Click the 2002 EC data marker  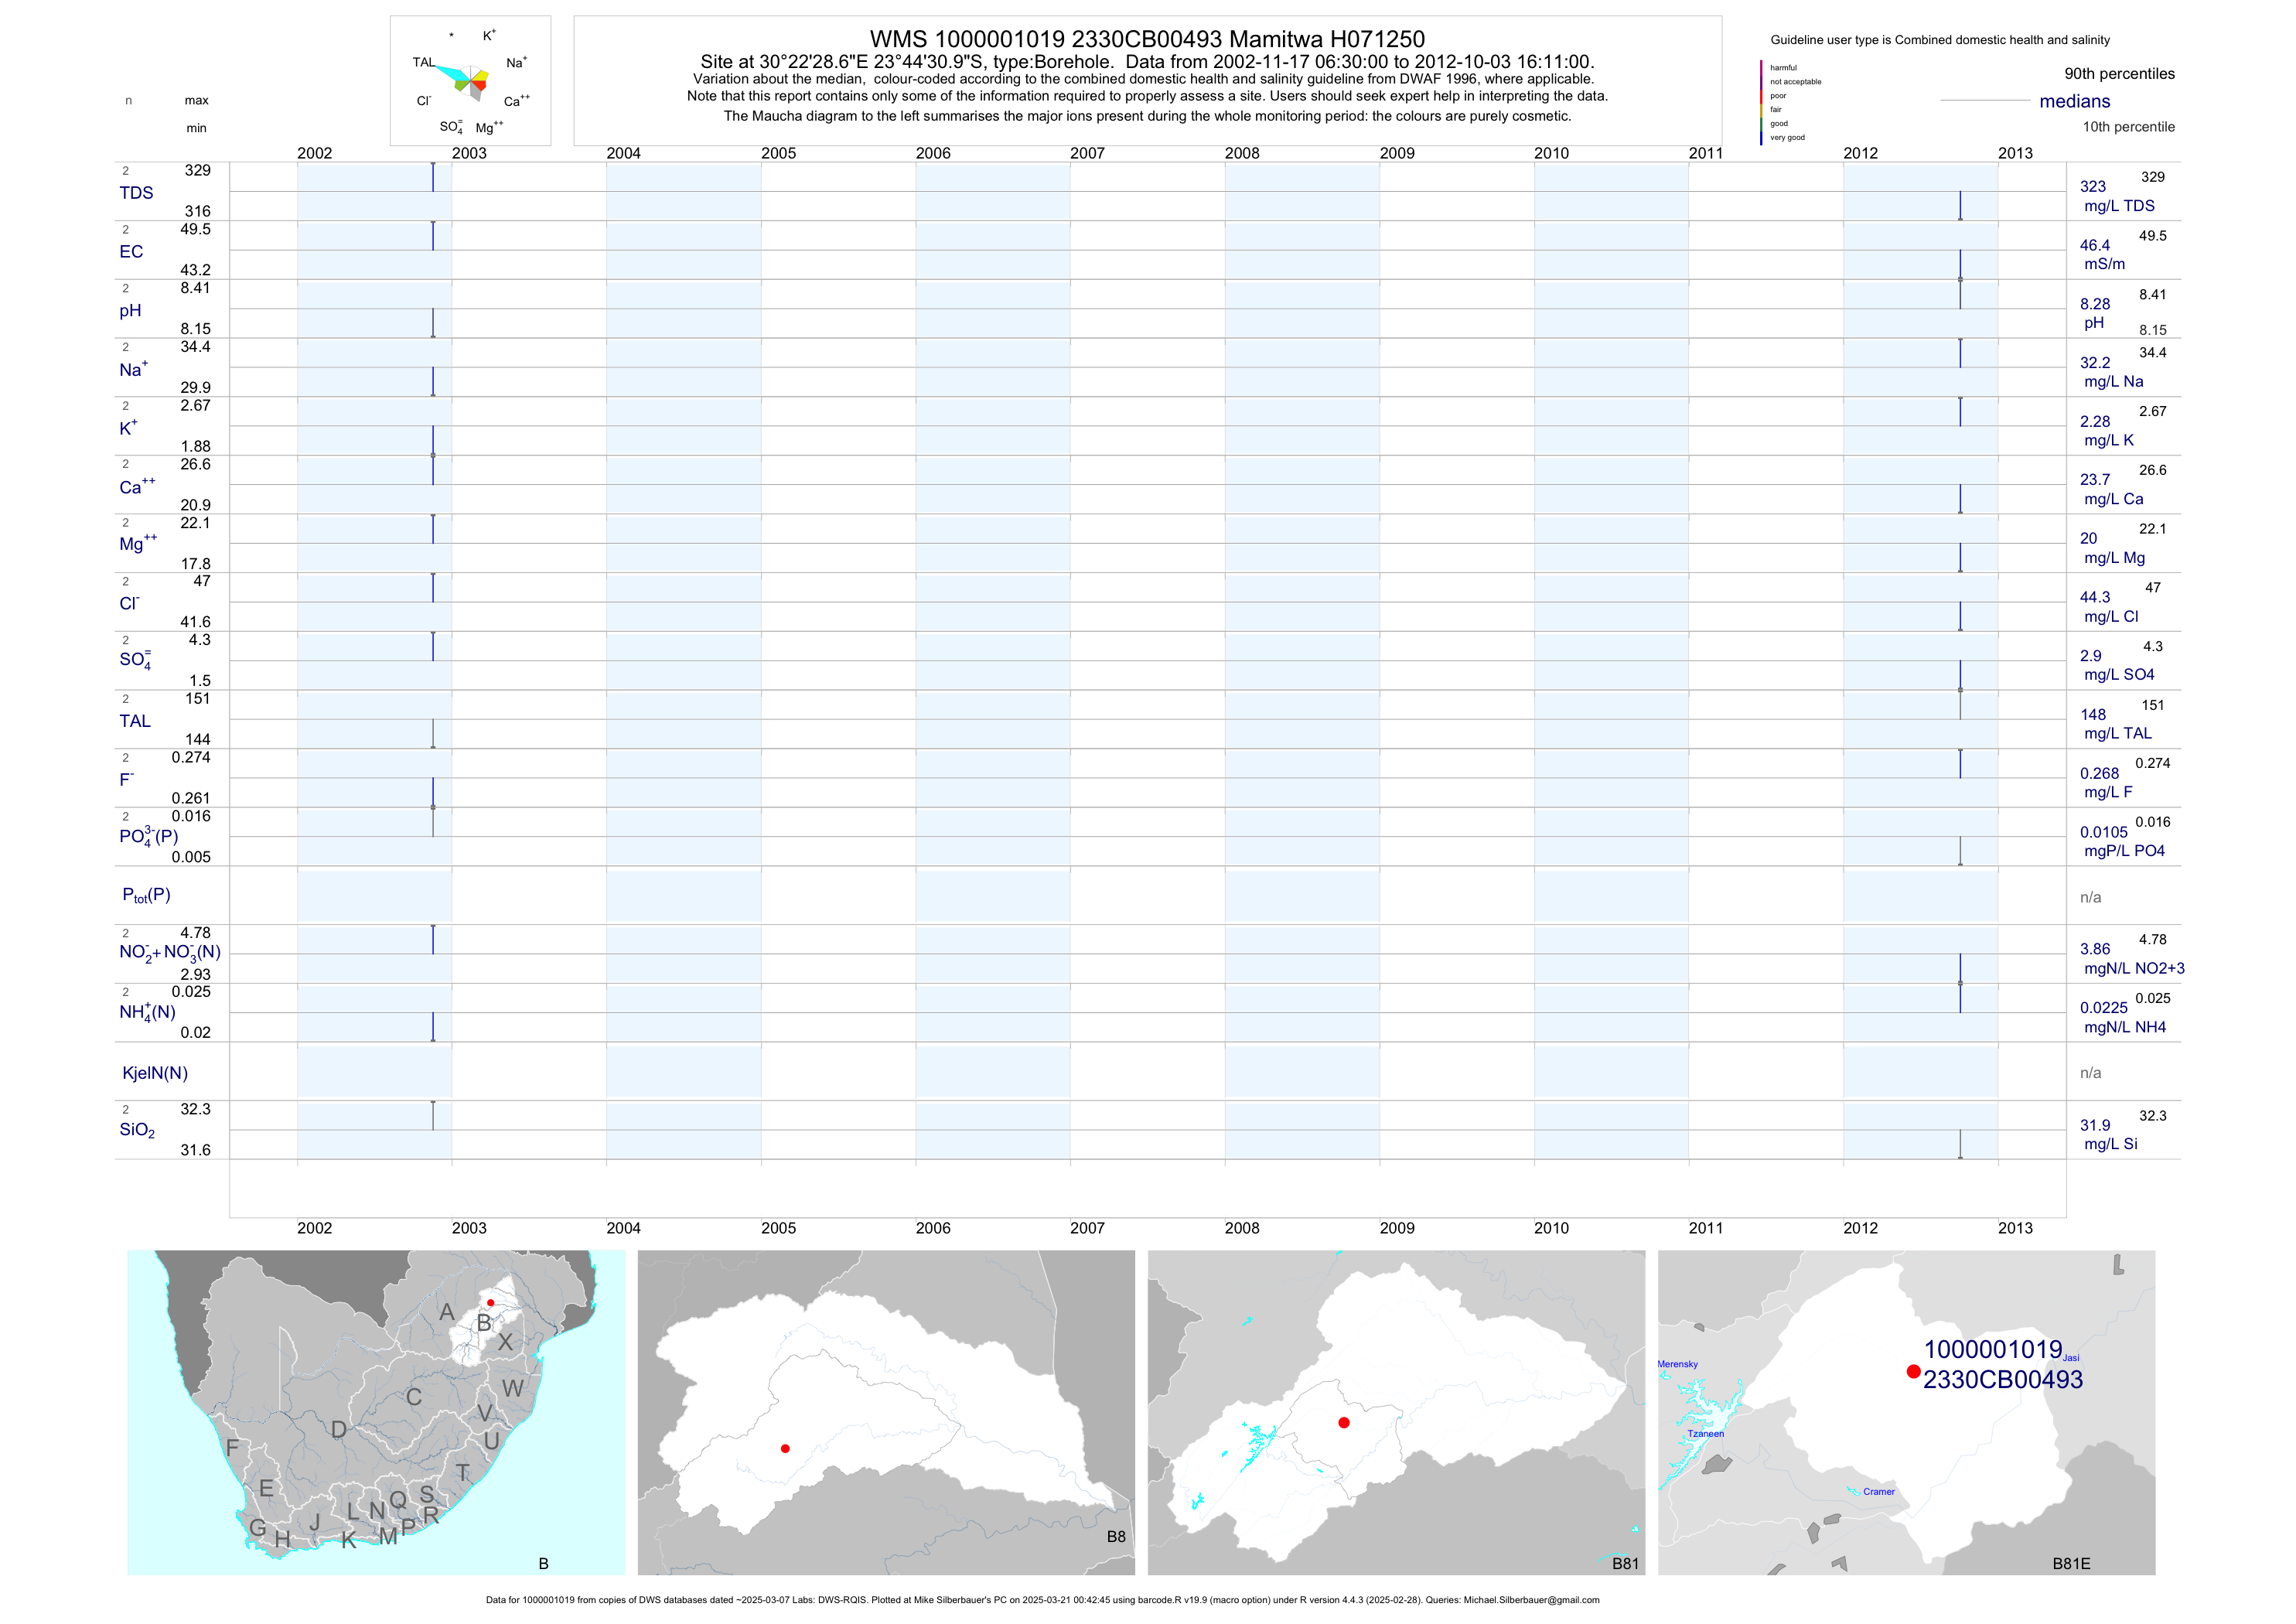point(433,236)
